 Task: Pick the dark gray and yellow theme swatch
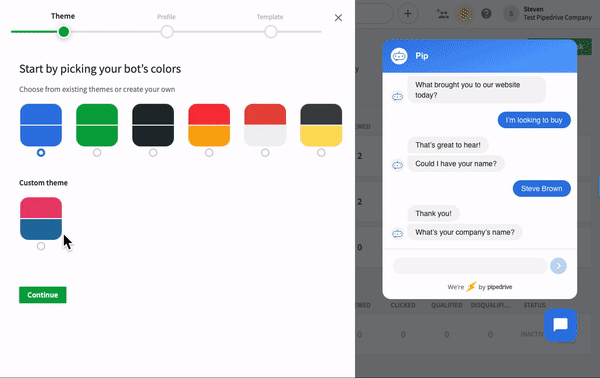(321, 125)
